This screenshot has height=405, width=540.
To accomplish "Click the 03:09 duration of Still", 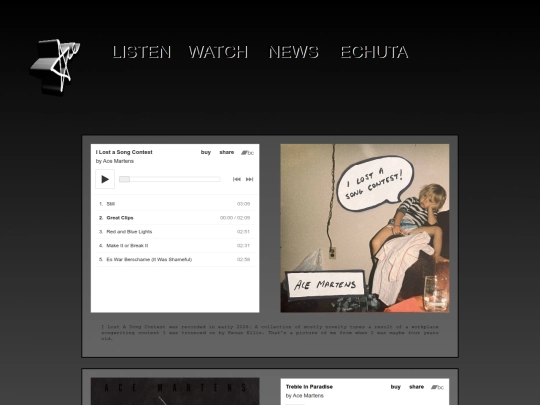I will point(243,204).
